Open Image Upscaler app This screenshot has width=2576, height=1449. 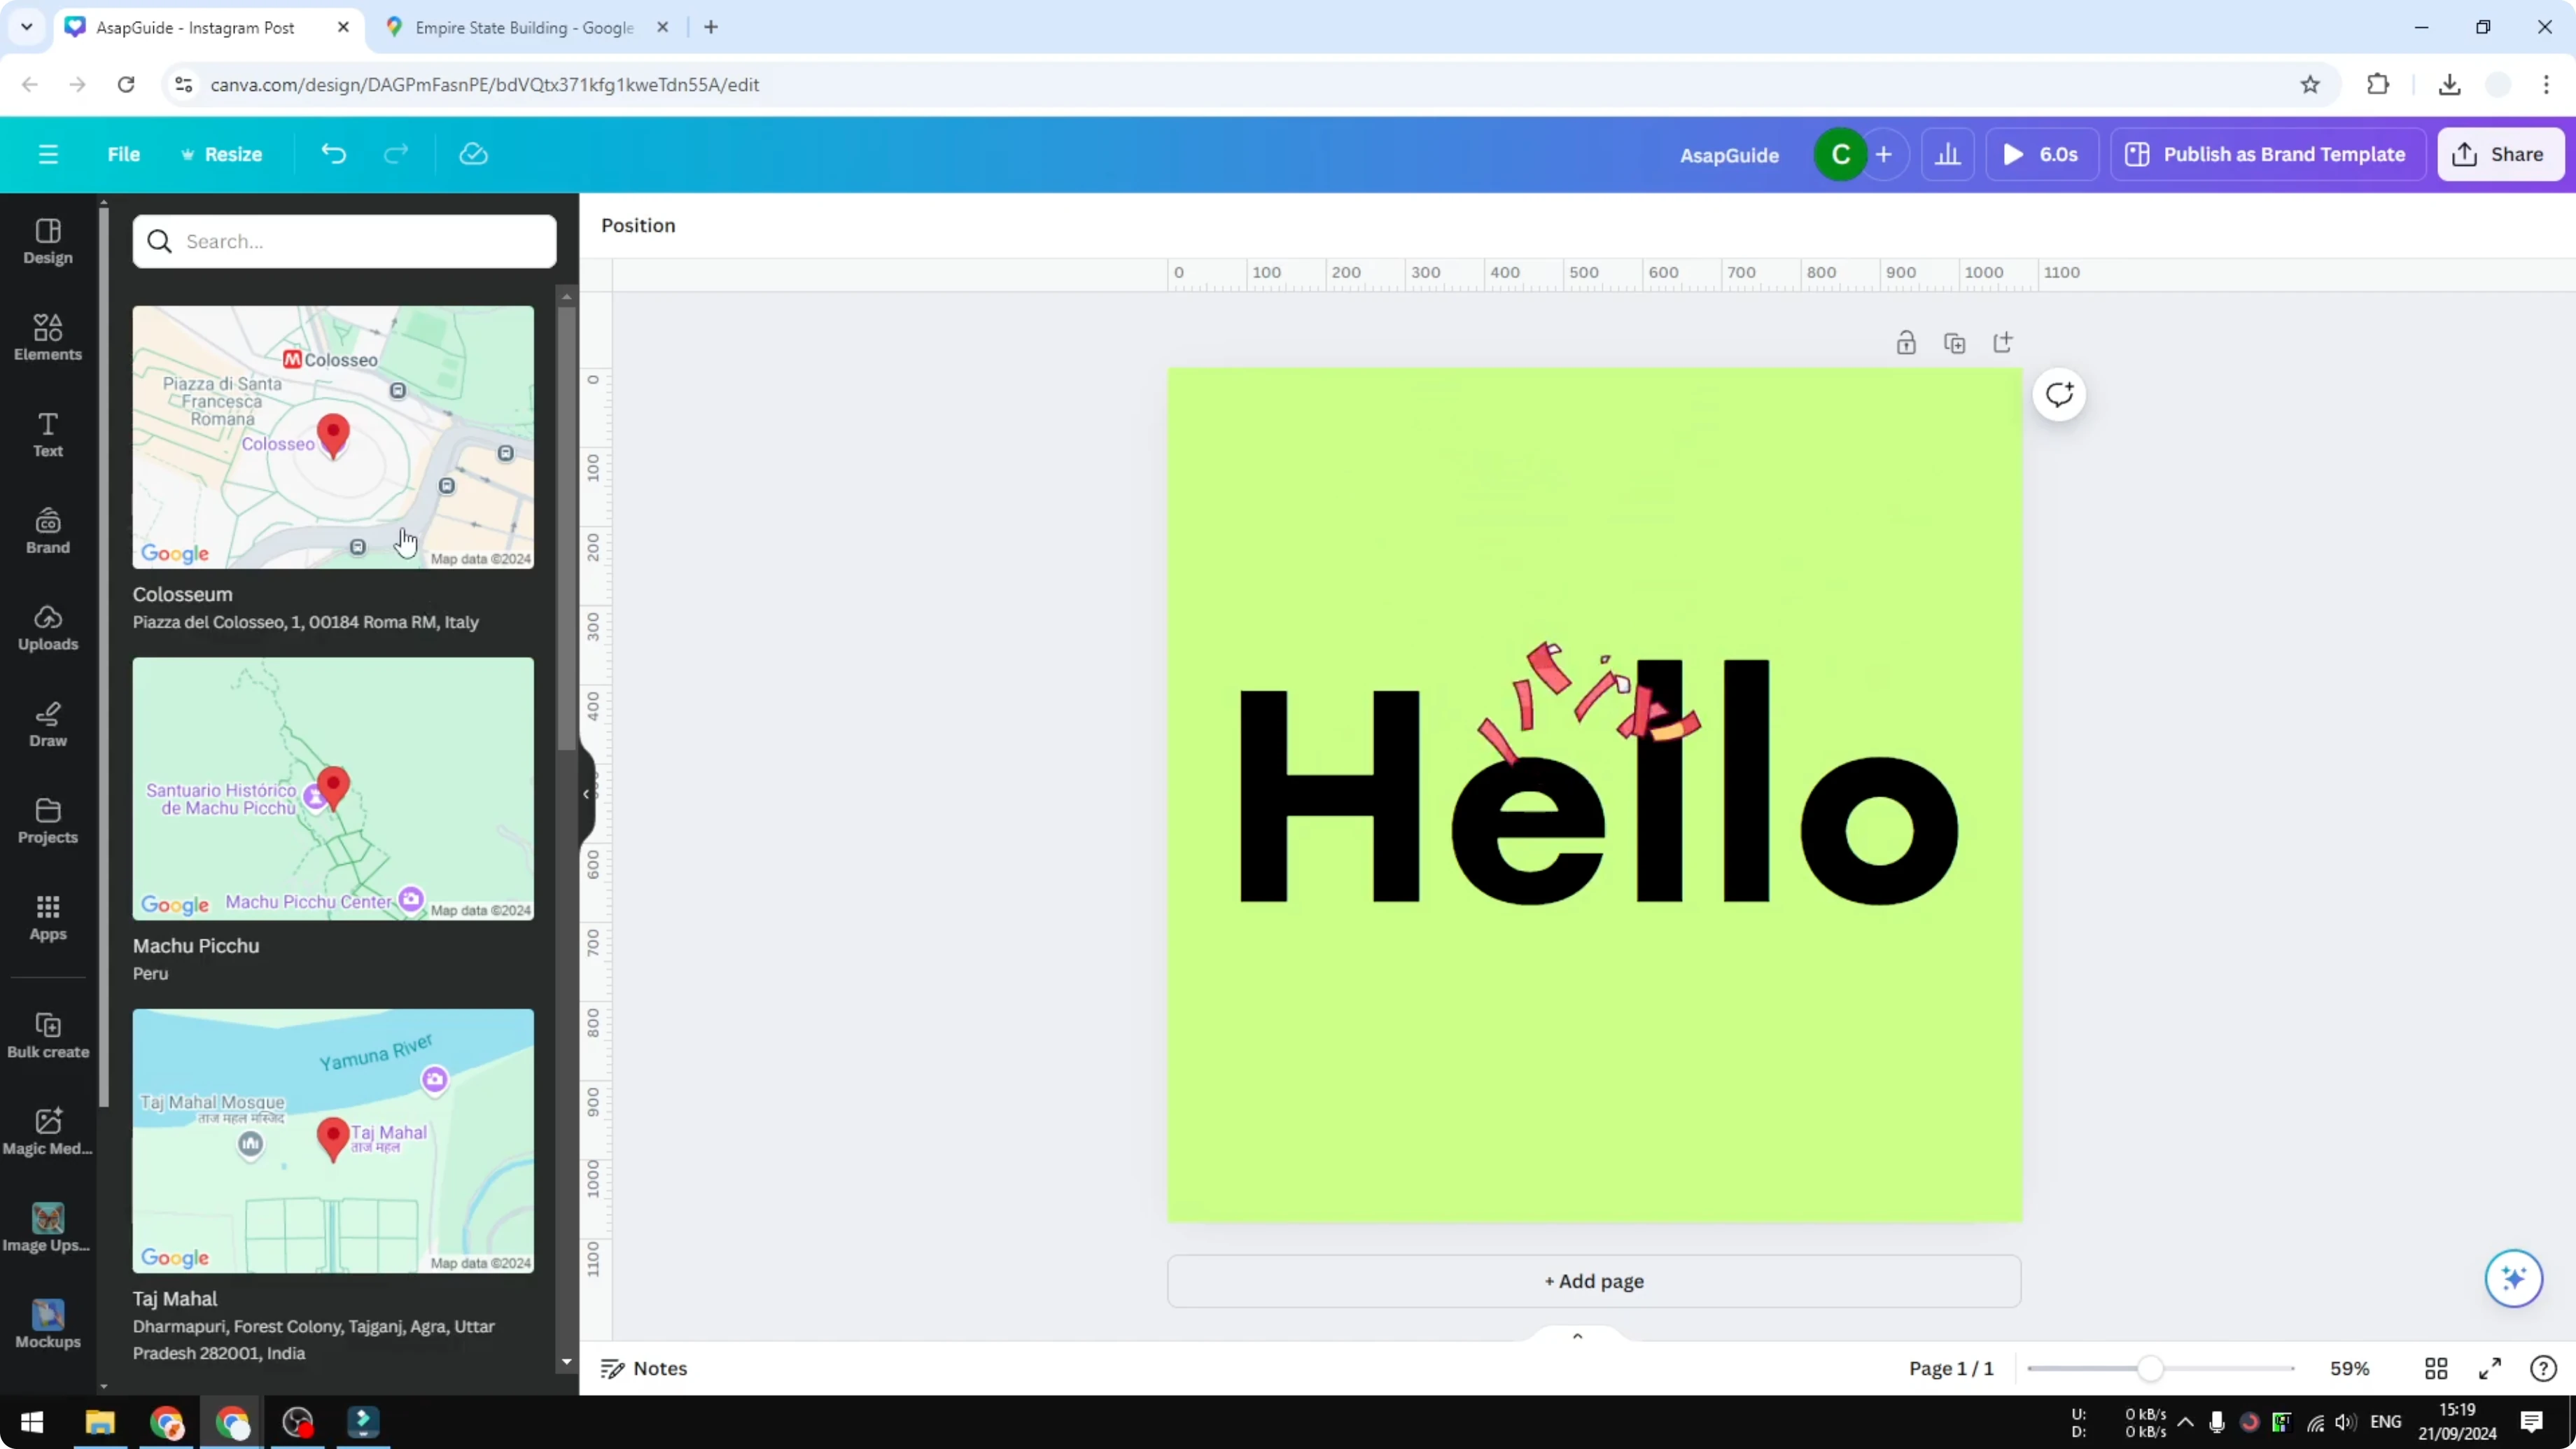[x=48, y=1229]
